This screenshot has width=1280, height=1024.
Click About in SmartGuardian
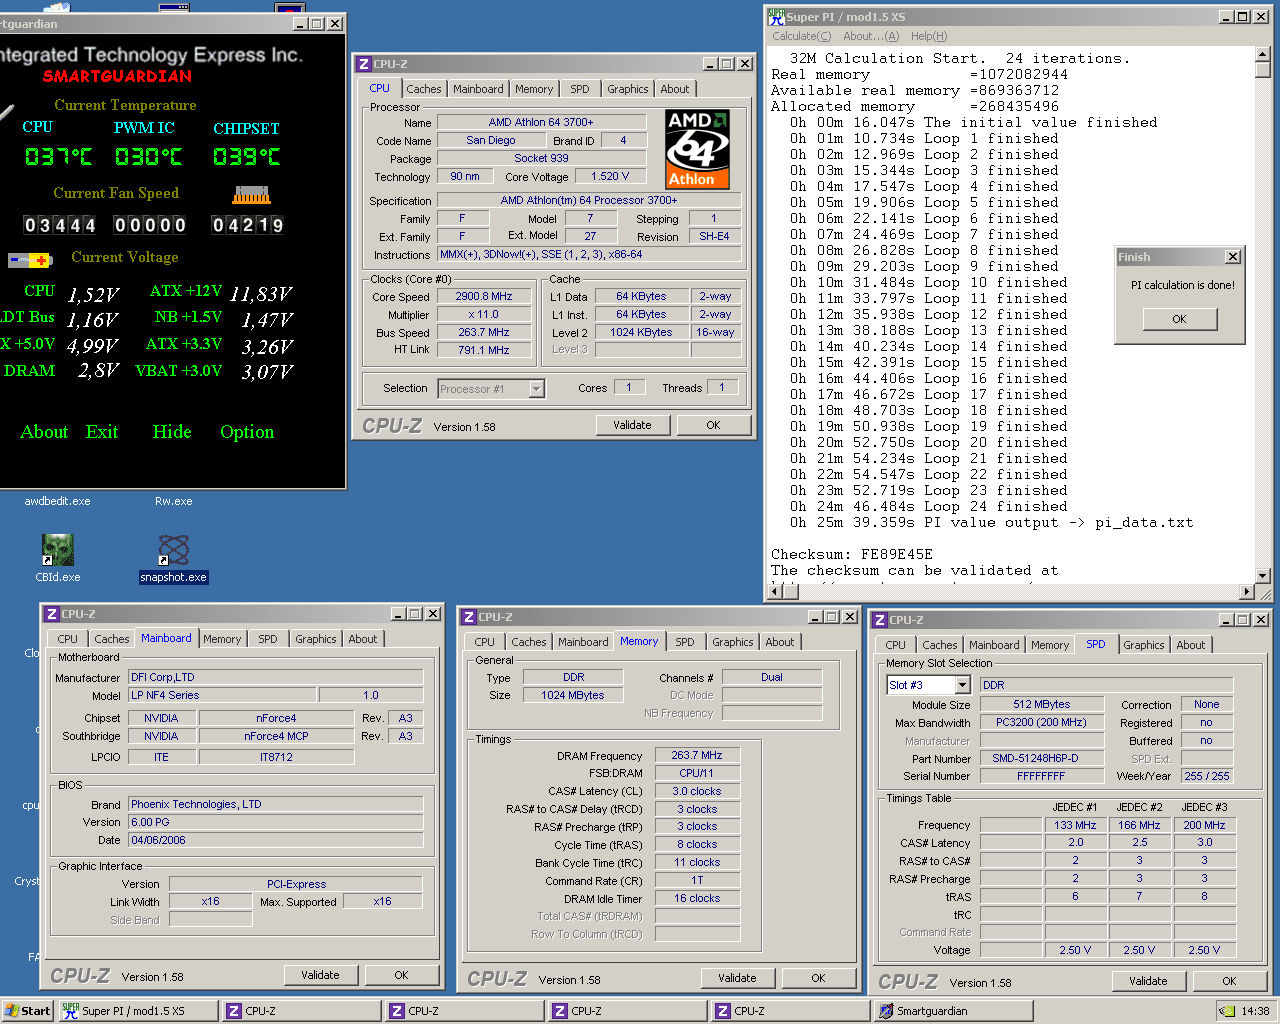[44, 432]
